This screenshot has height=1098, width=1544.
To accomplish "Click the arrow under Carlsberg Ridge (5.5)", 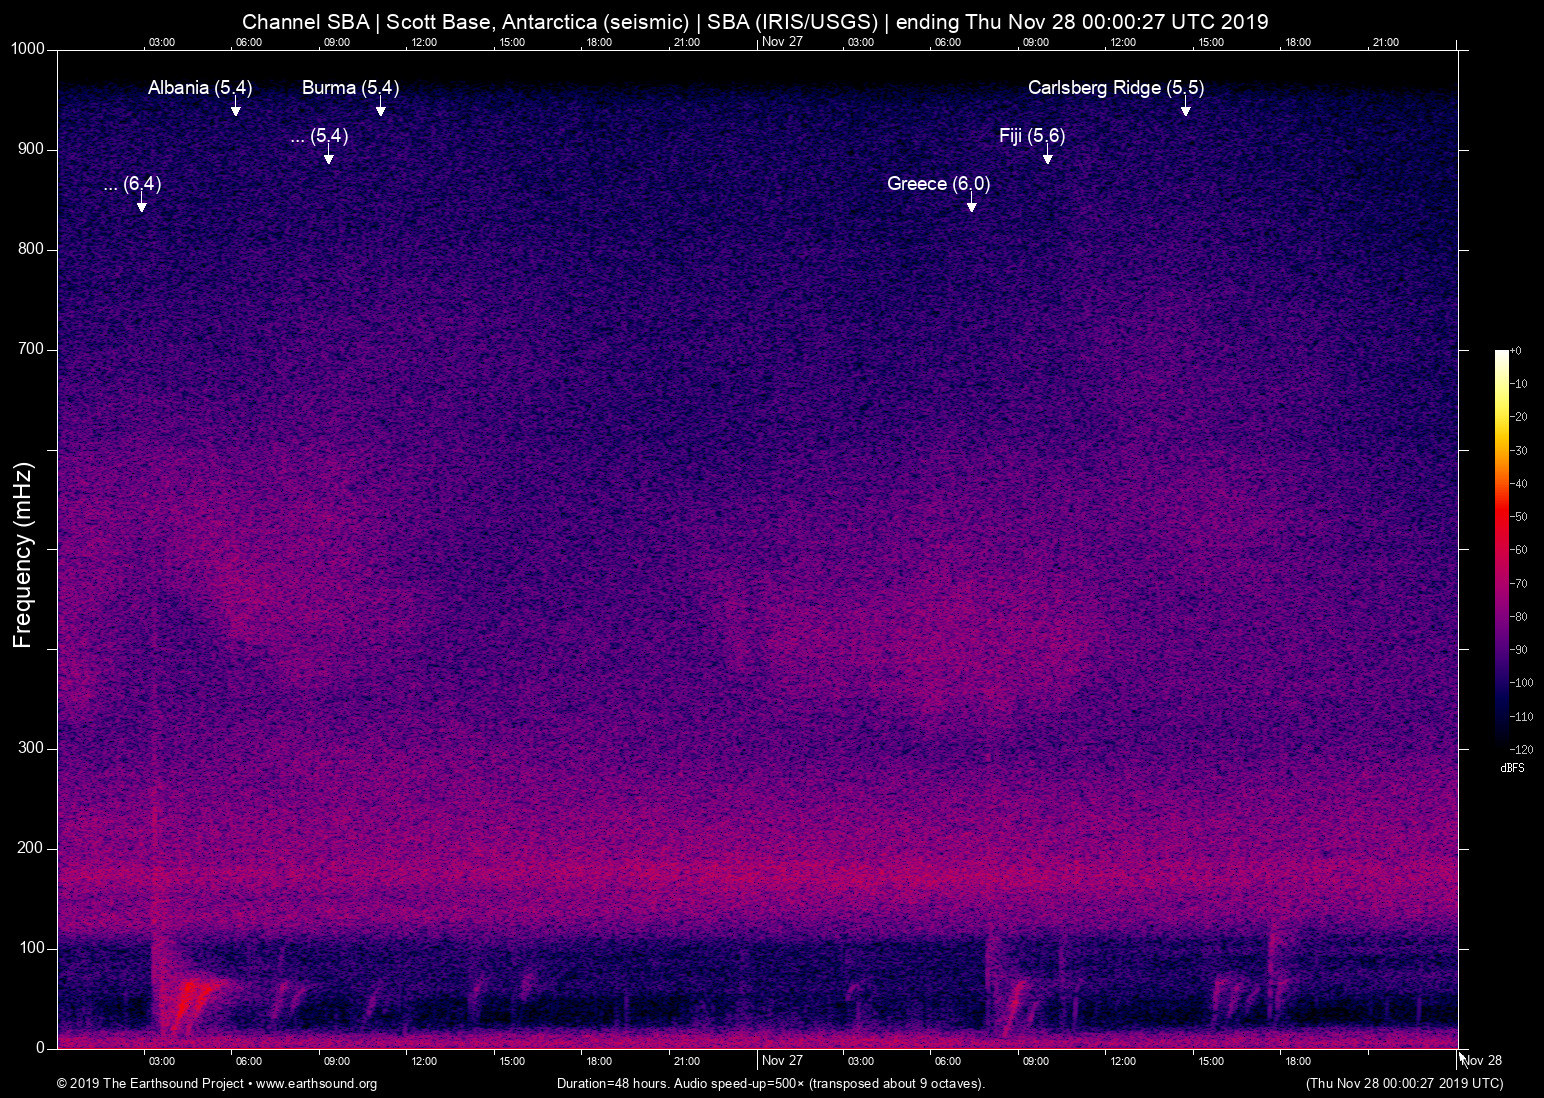I will (1185, 108).
